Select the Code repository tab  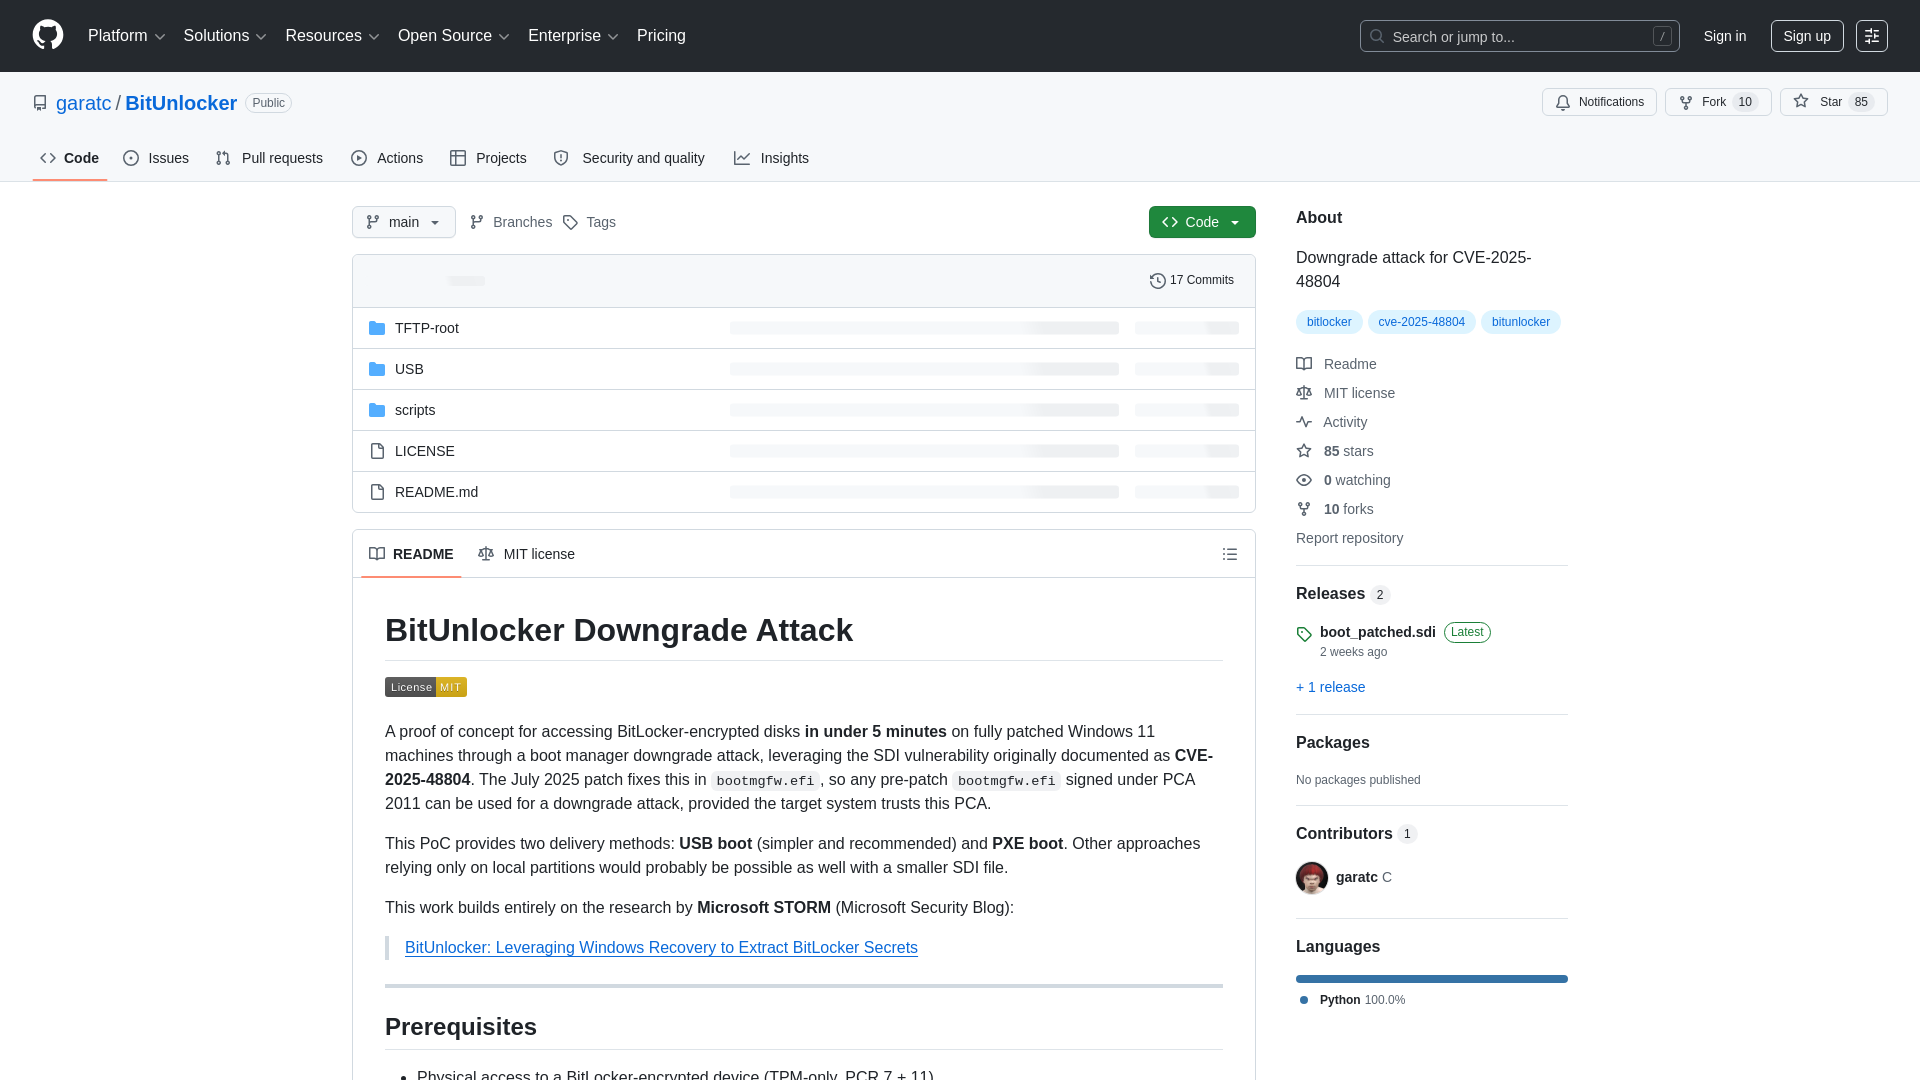70,158
